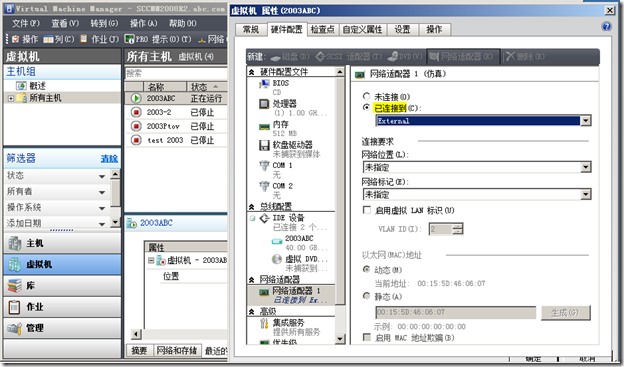Click the PRO 提示 toolbar icon
The width and height of the screenshot is (624, 367).
coord(129,39)
